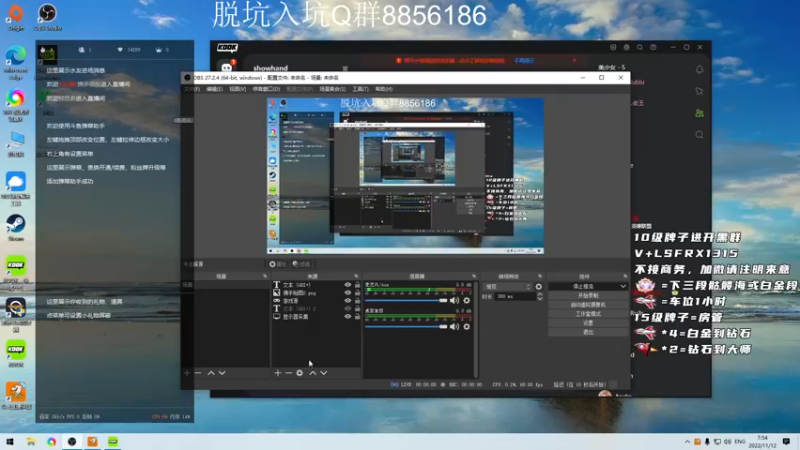Adjust transition duration stepper arrows

pyautogui.click(x=539, y=296)
